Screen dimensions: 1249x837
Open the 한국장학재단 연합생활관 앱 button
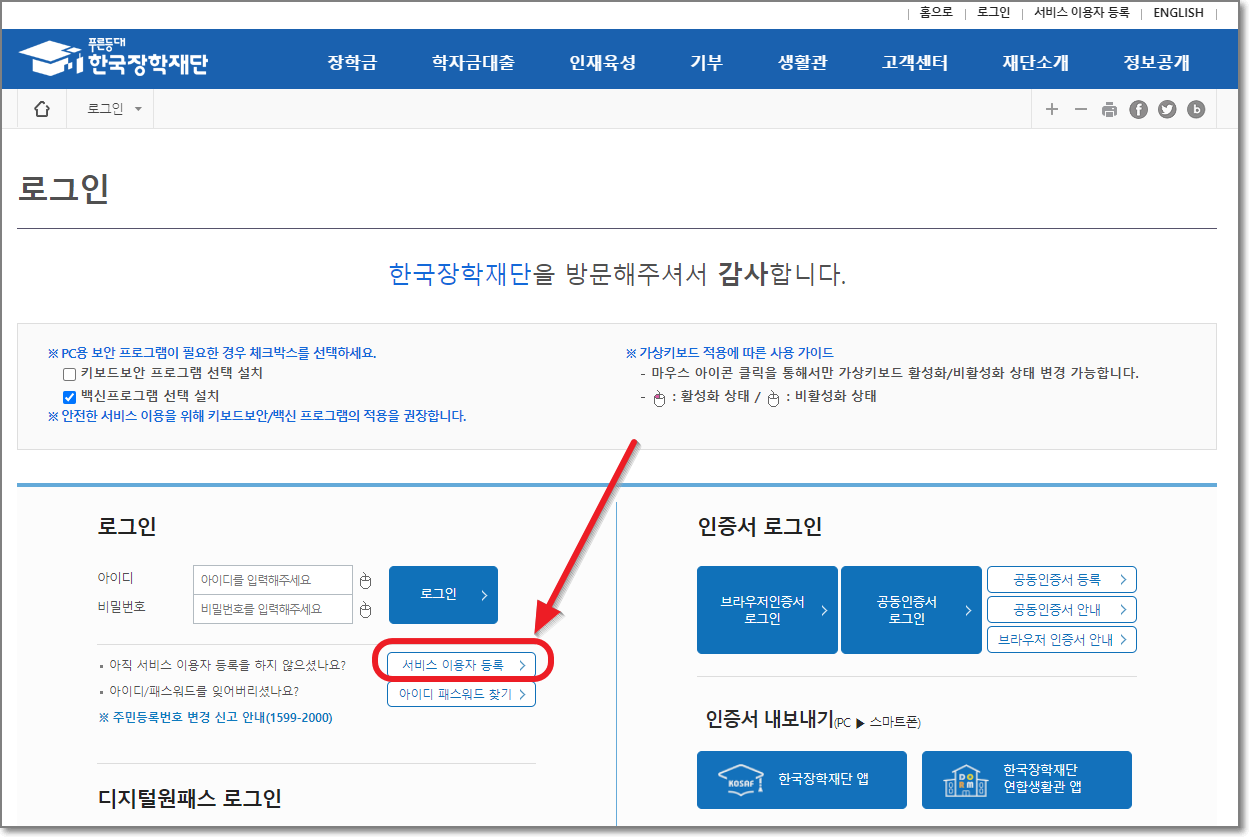click(x=1027, y=780)
